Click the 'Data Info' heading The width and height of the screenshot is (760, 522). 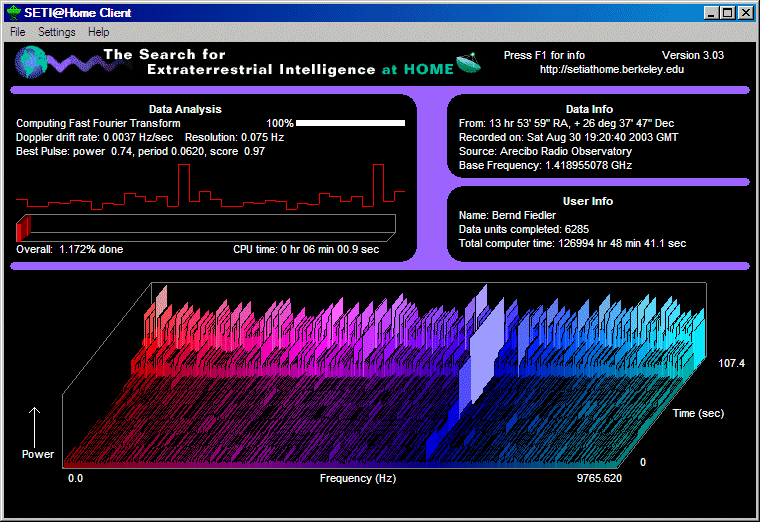pyautogui.click(x=589, y=110)
